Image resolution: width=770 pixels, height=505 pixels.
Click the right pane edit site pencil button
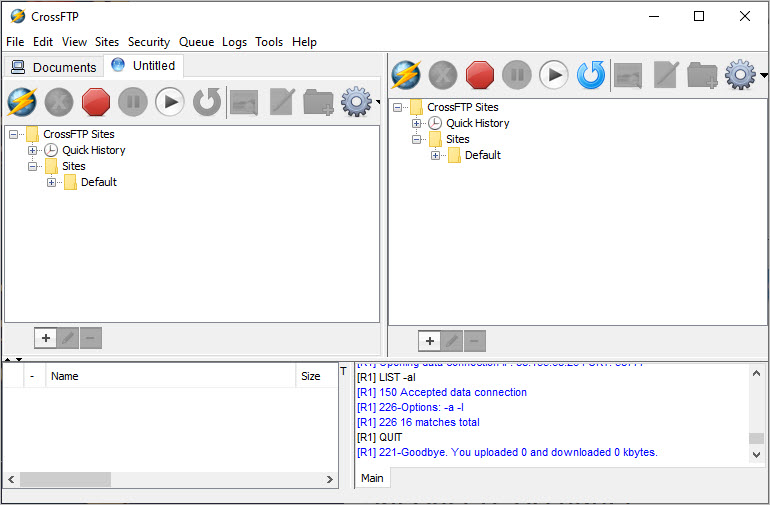(452, 341)
